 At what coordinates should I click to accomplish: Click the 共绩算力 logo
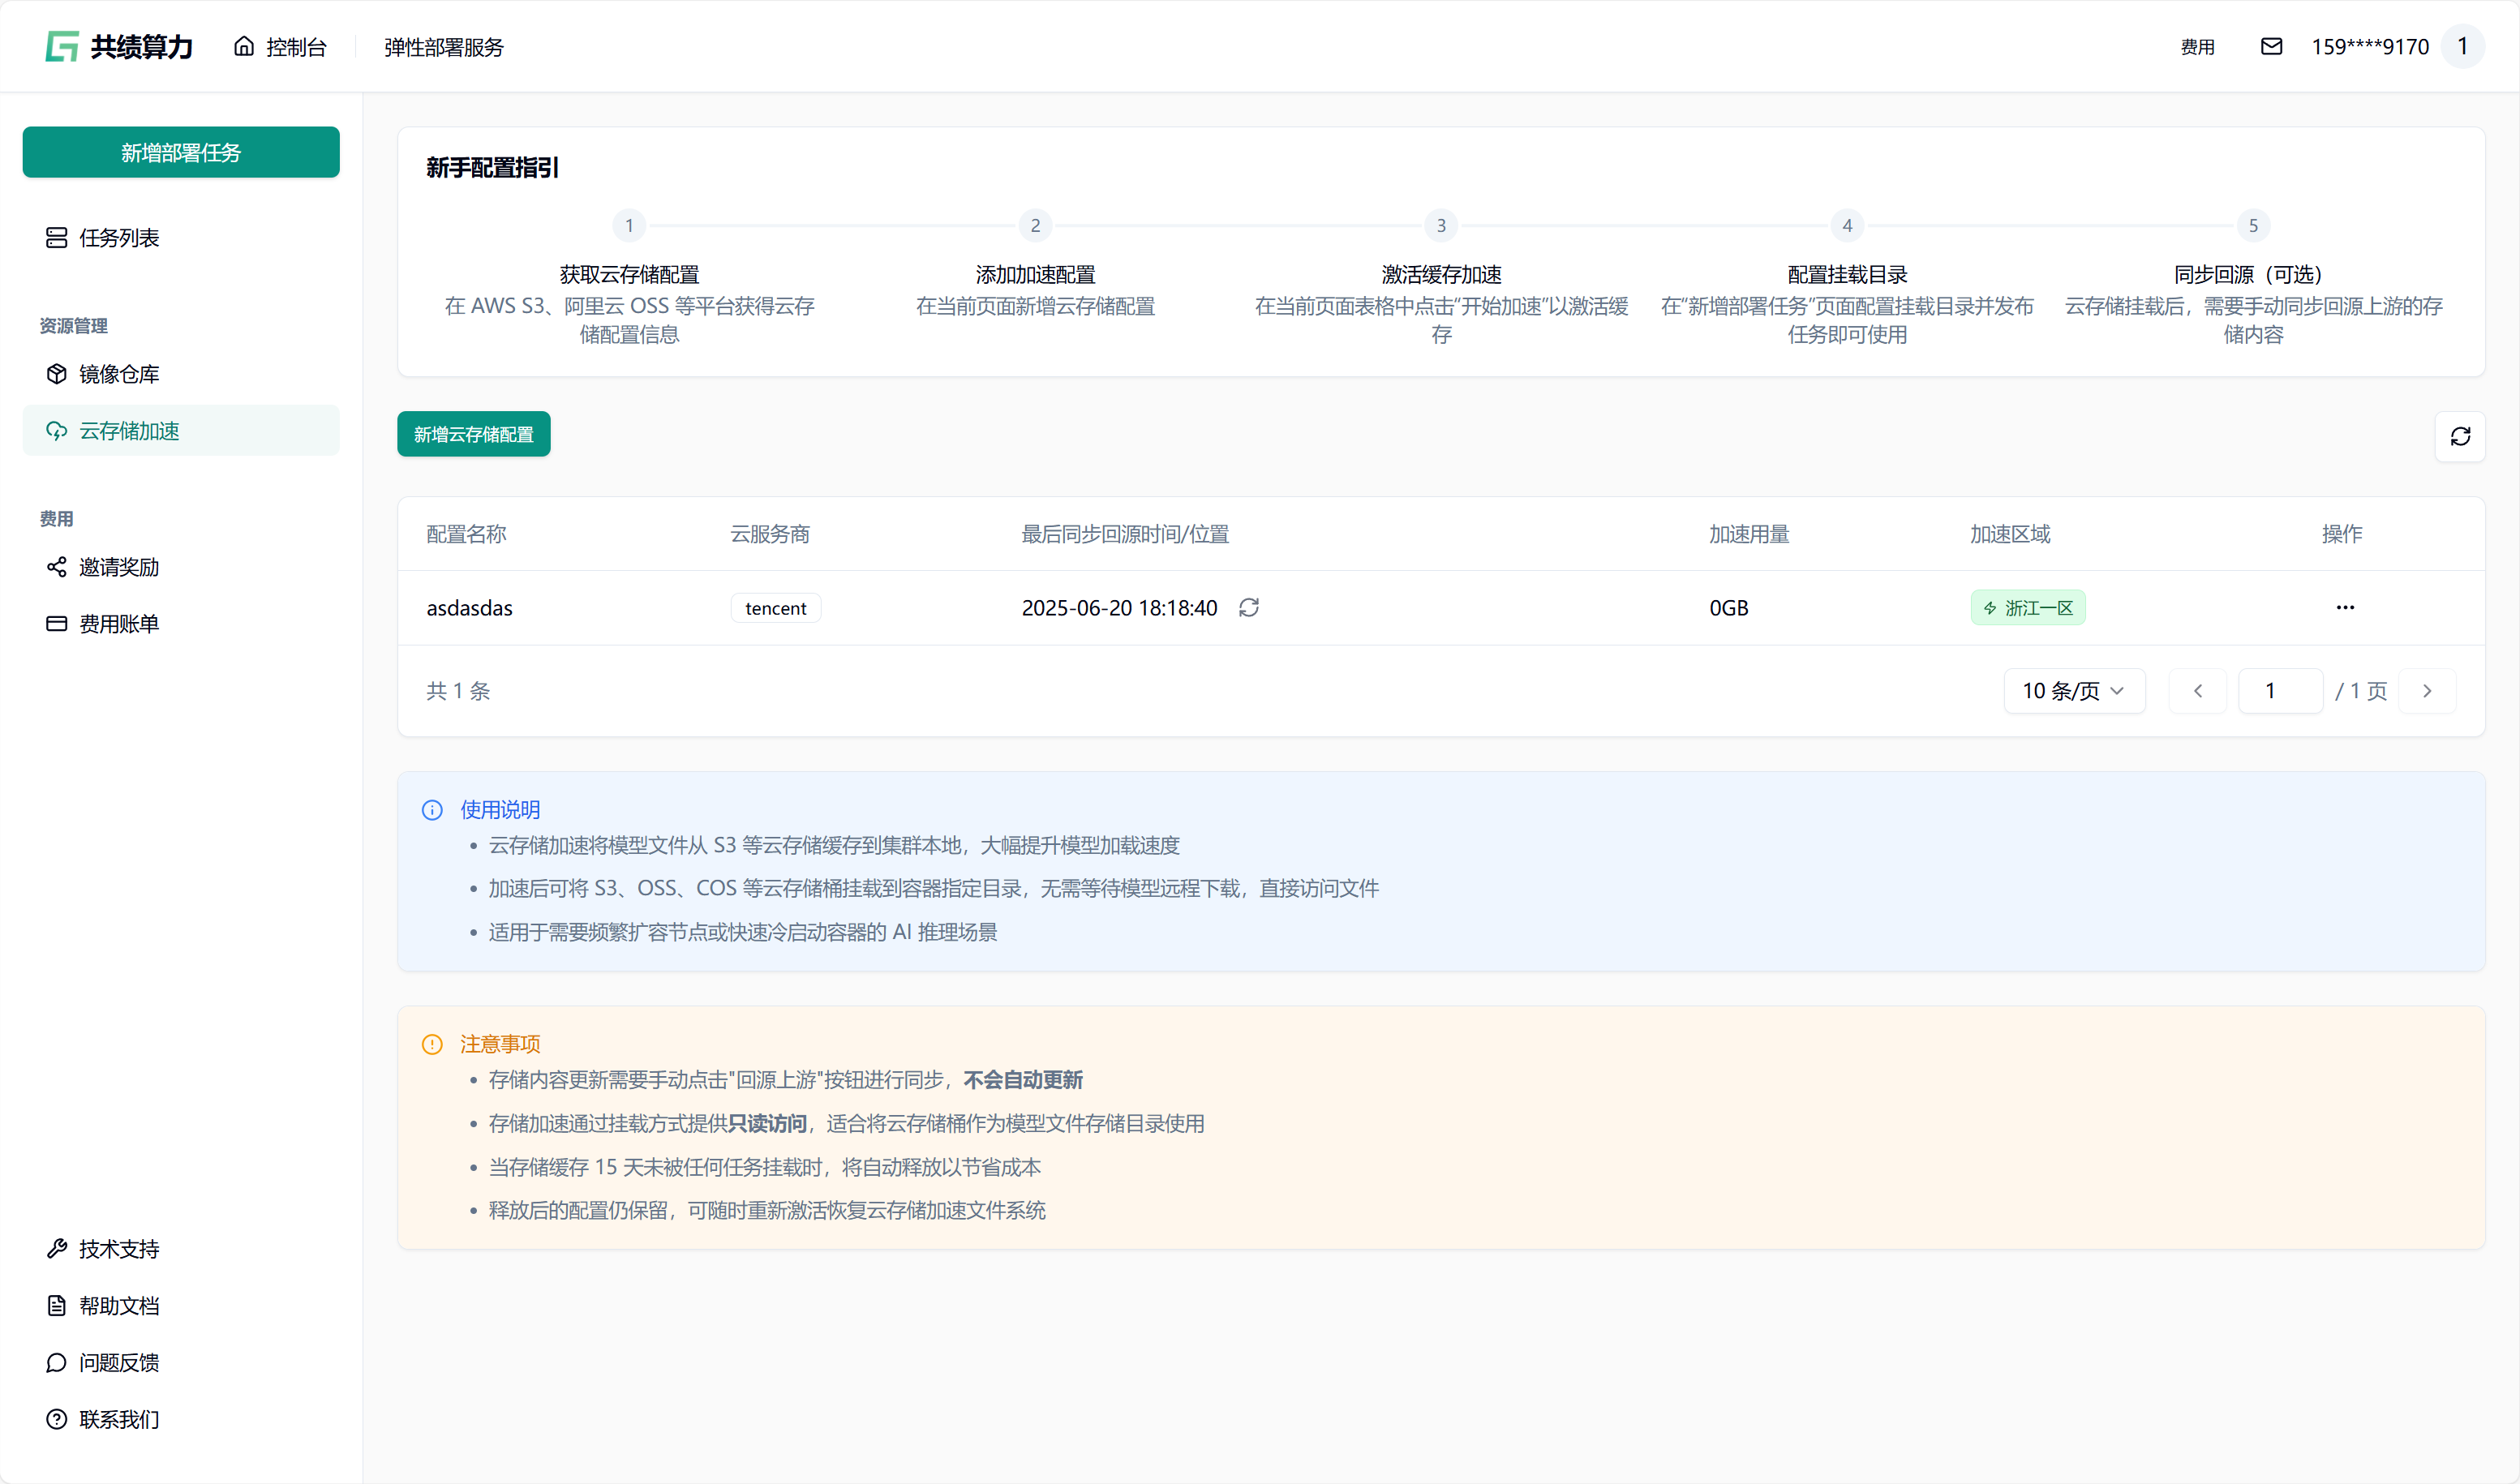118,47
